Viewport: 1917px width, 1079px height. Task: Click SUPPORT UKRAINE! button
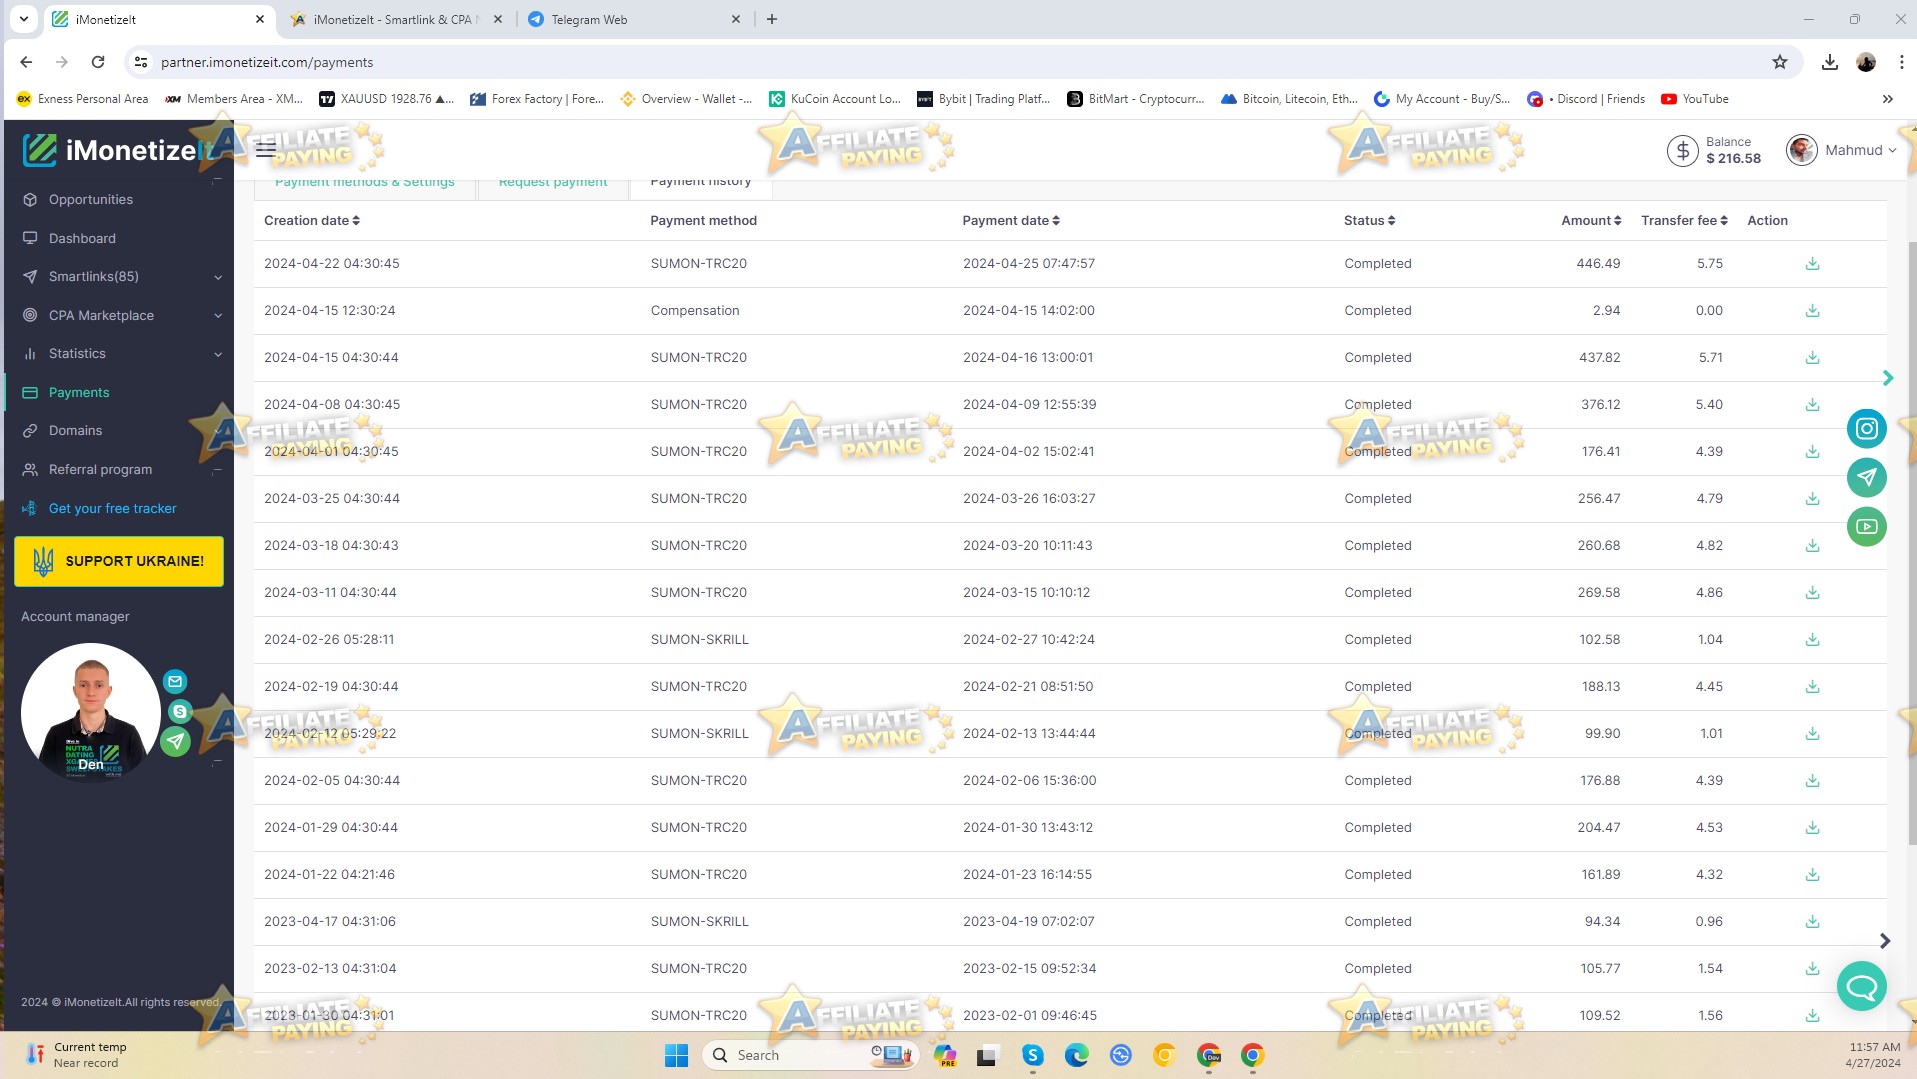click(x=119, y=562)
